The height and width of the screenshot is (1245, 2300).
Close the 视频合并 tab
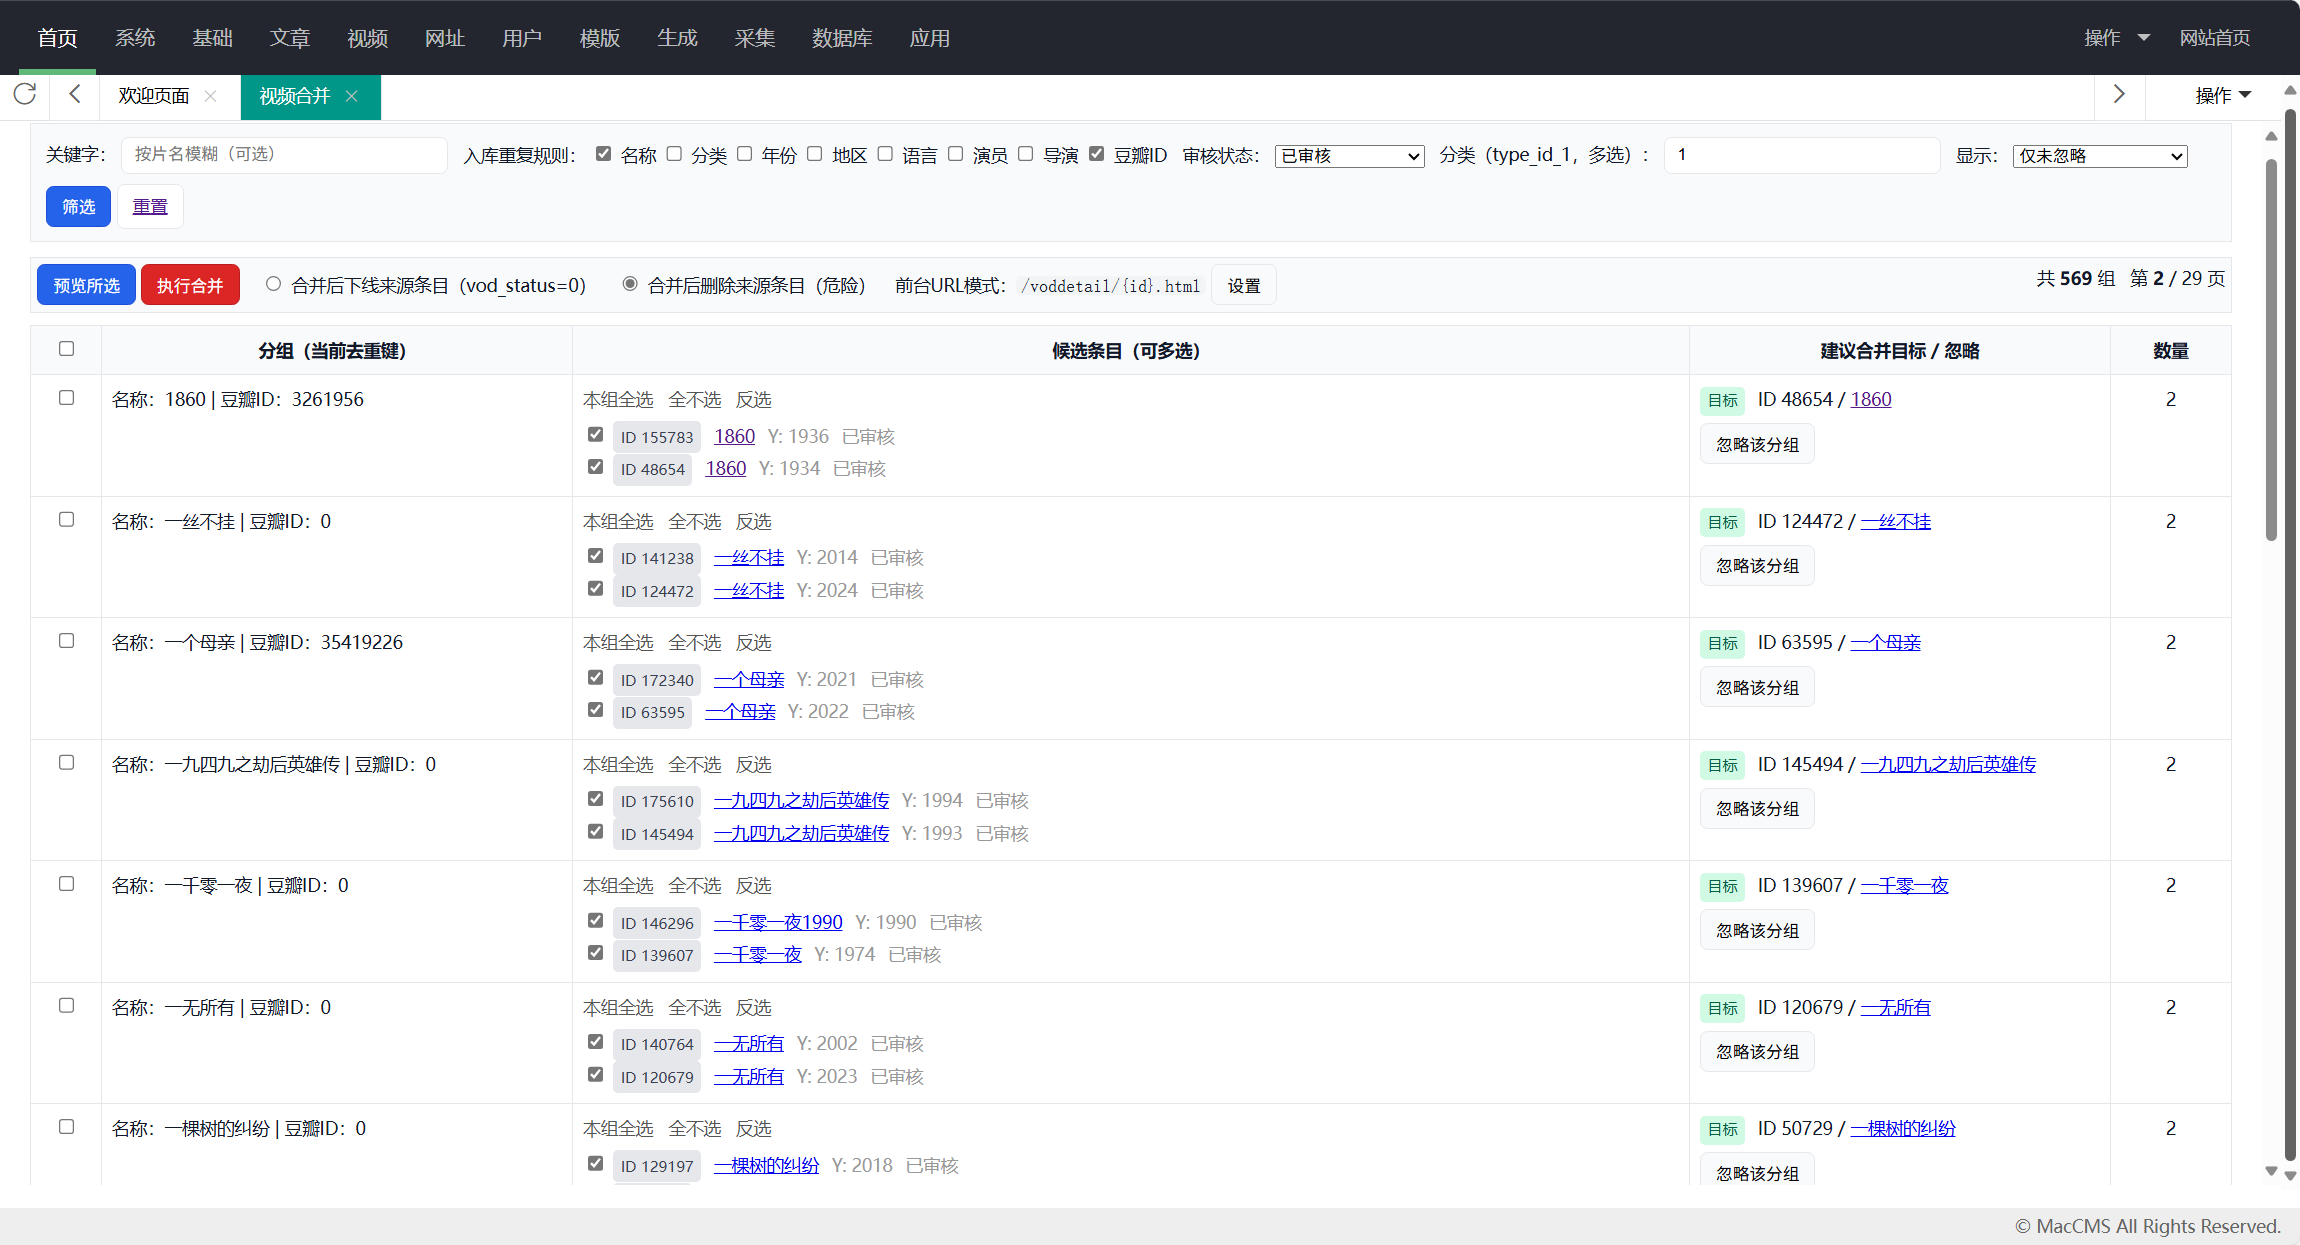coord(352,96)
